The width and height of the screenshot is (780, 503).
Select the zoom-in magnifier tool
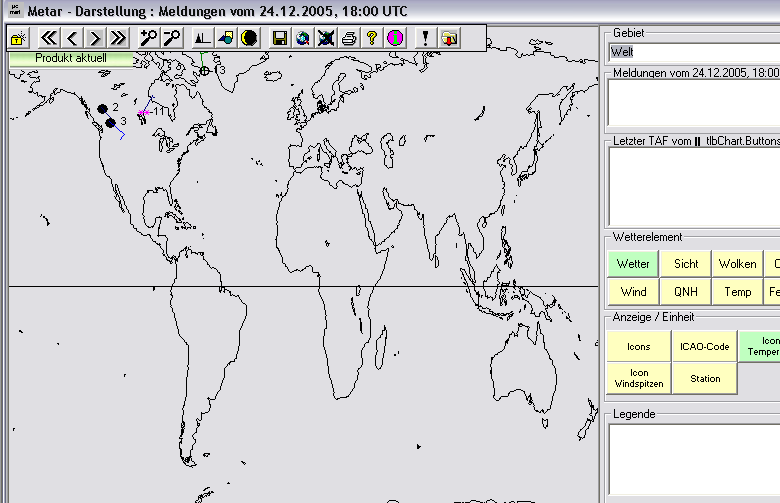[x=148, y=38]
